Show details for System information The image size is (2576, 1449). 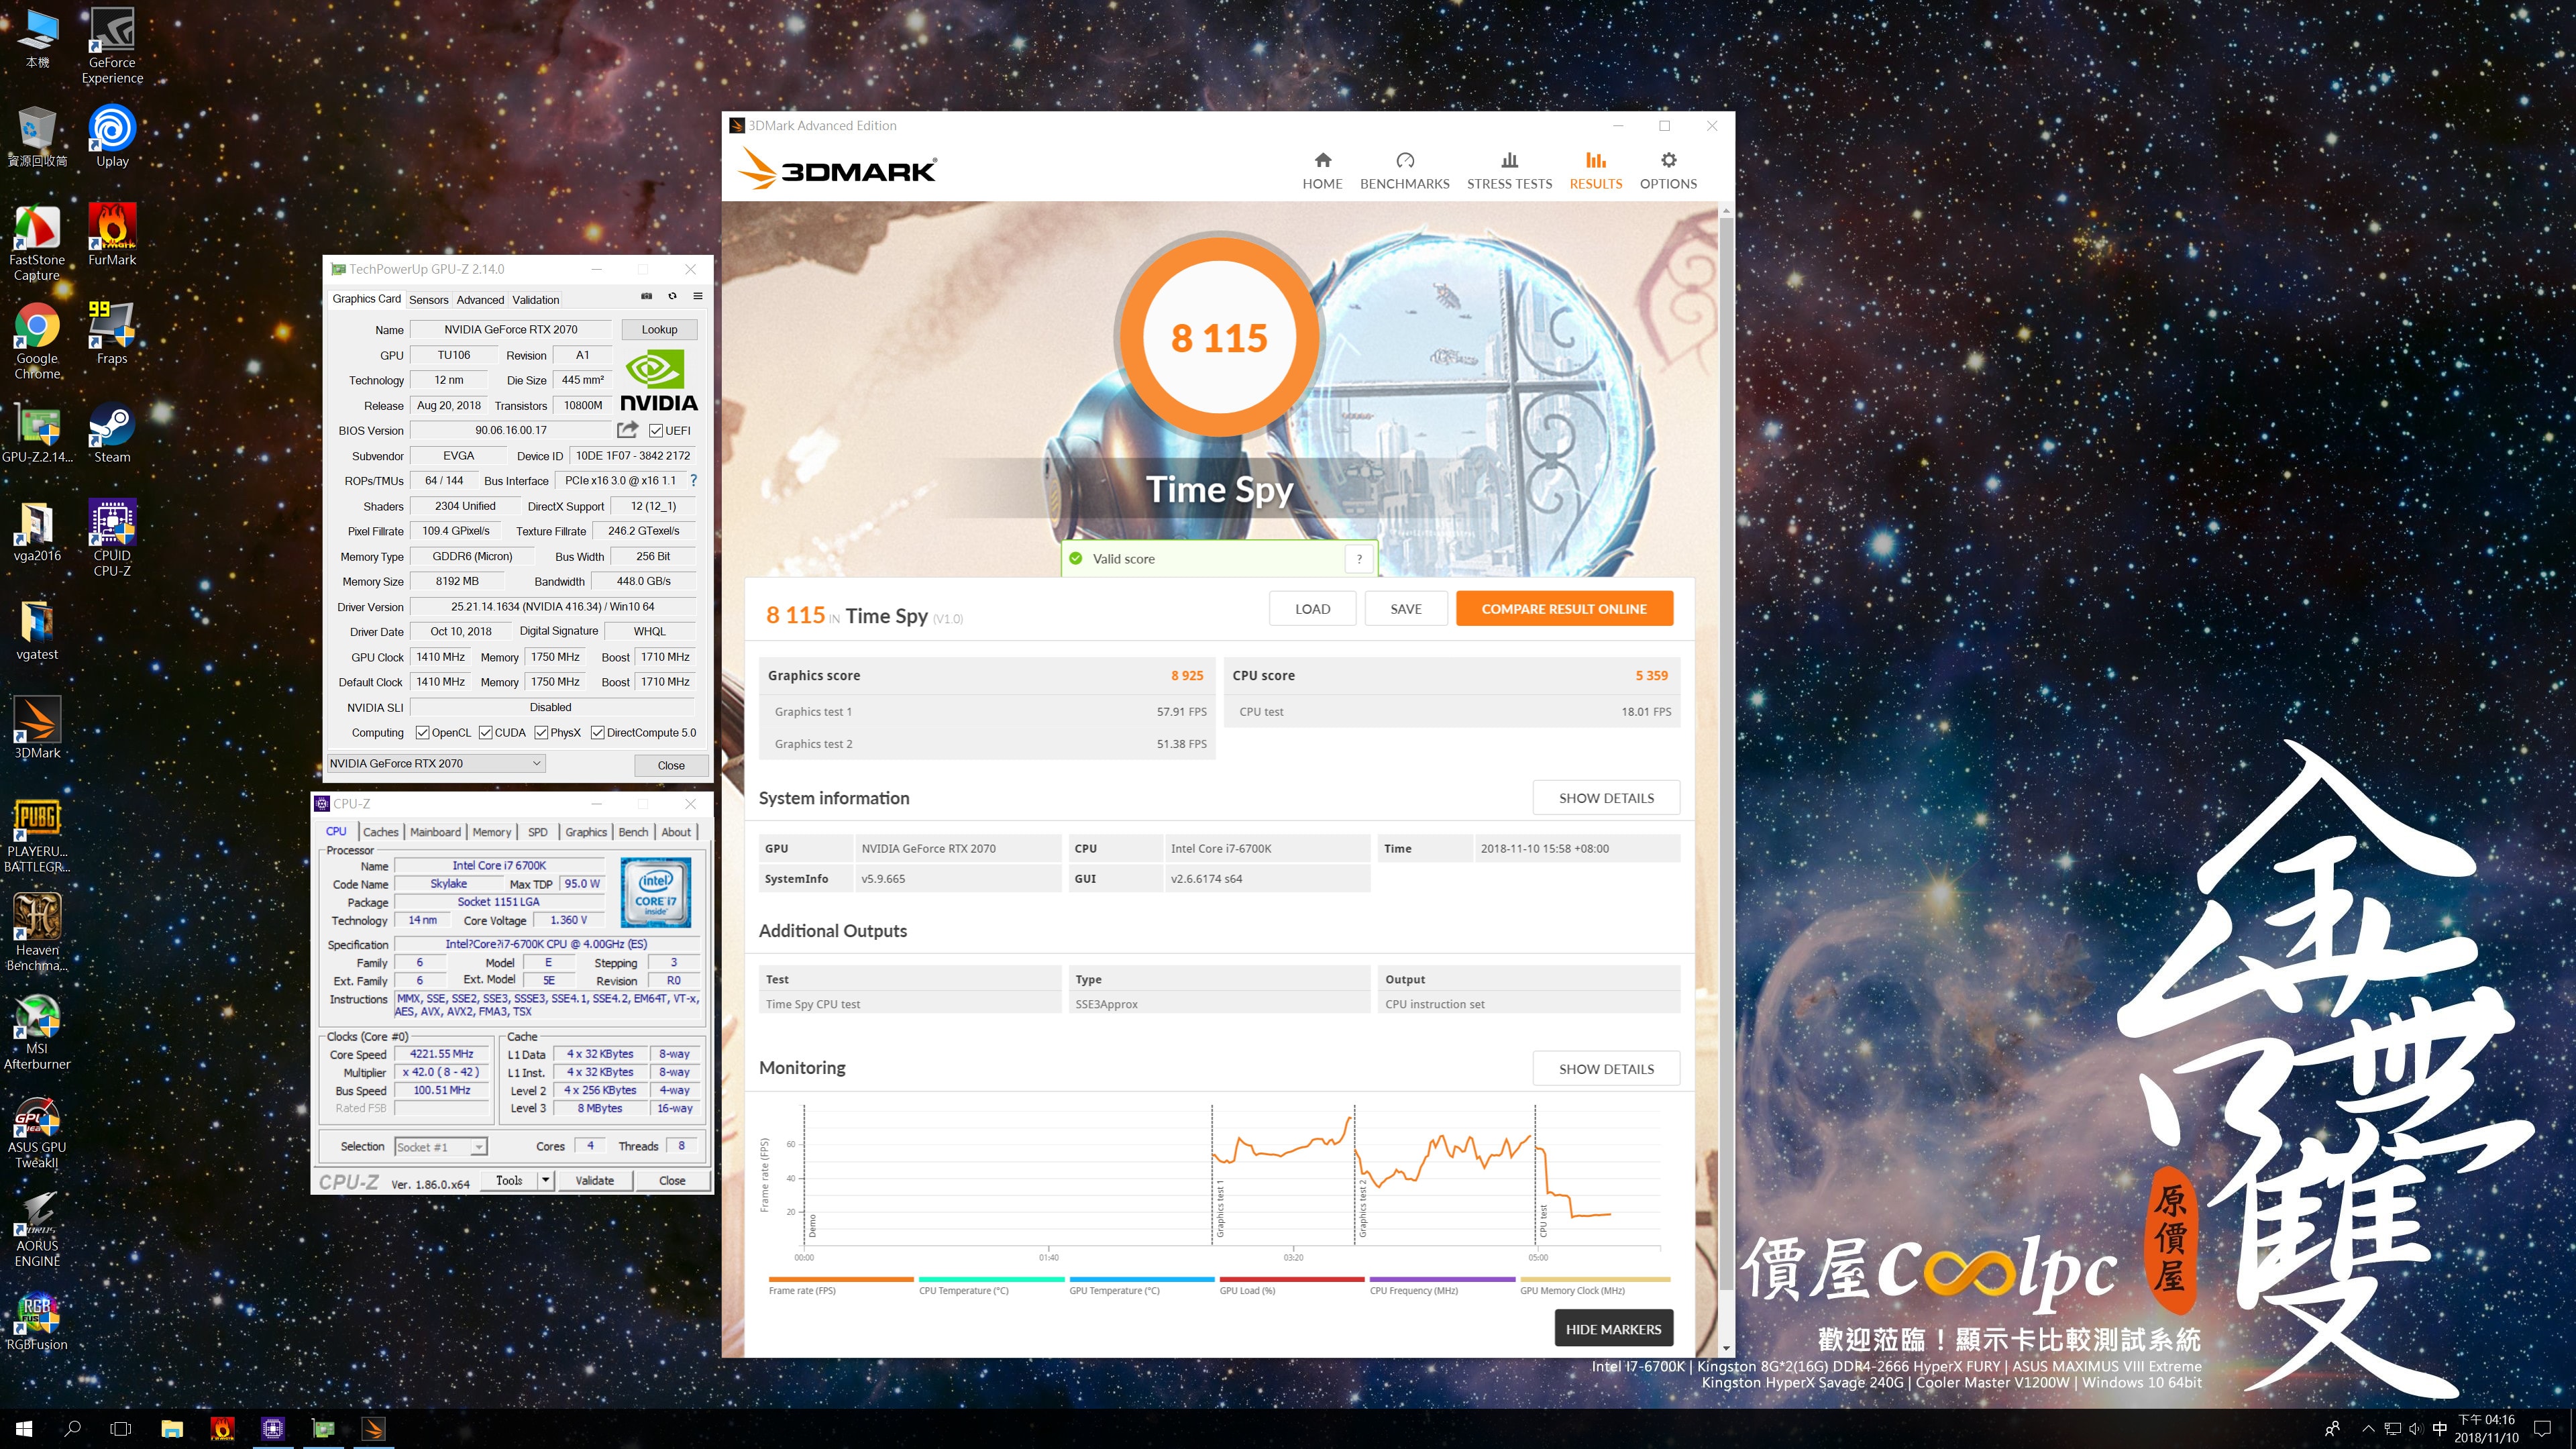(x=1606, y=798)
